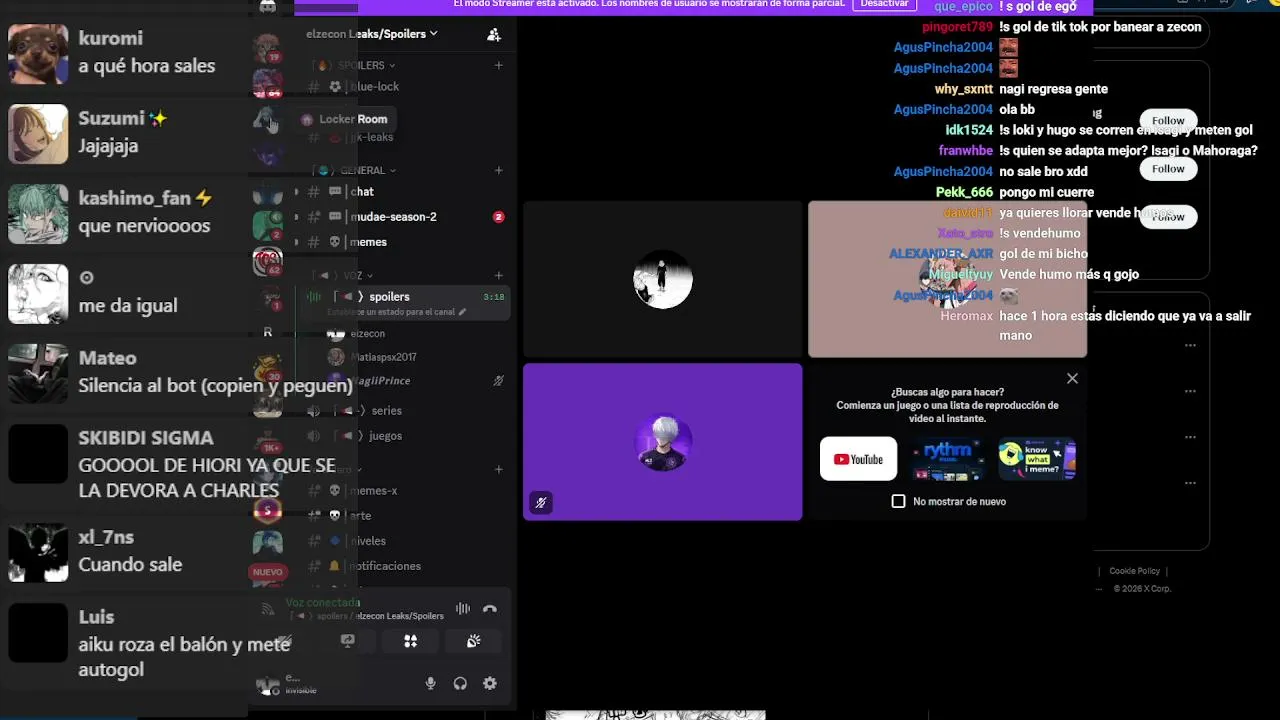Click Desactivar in the Streamer mode banner

884,5
